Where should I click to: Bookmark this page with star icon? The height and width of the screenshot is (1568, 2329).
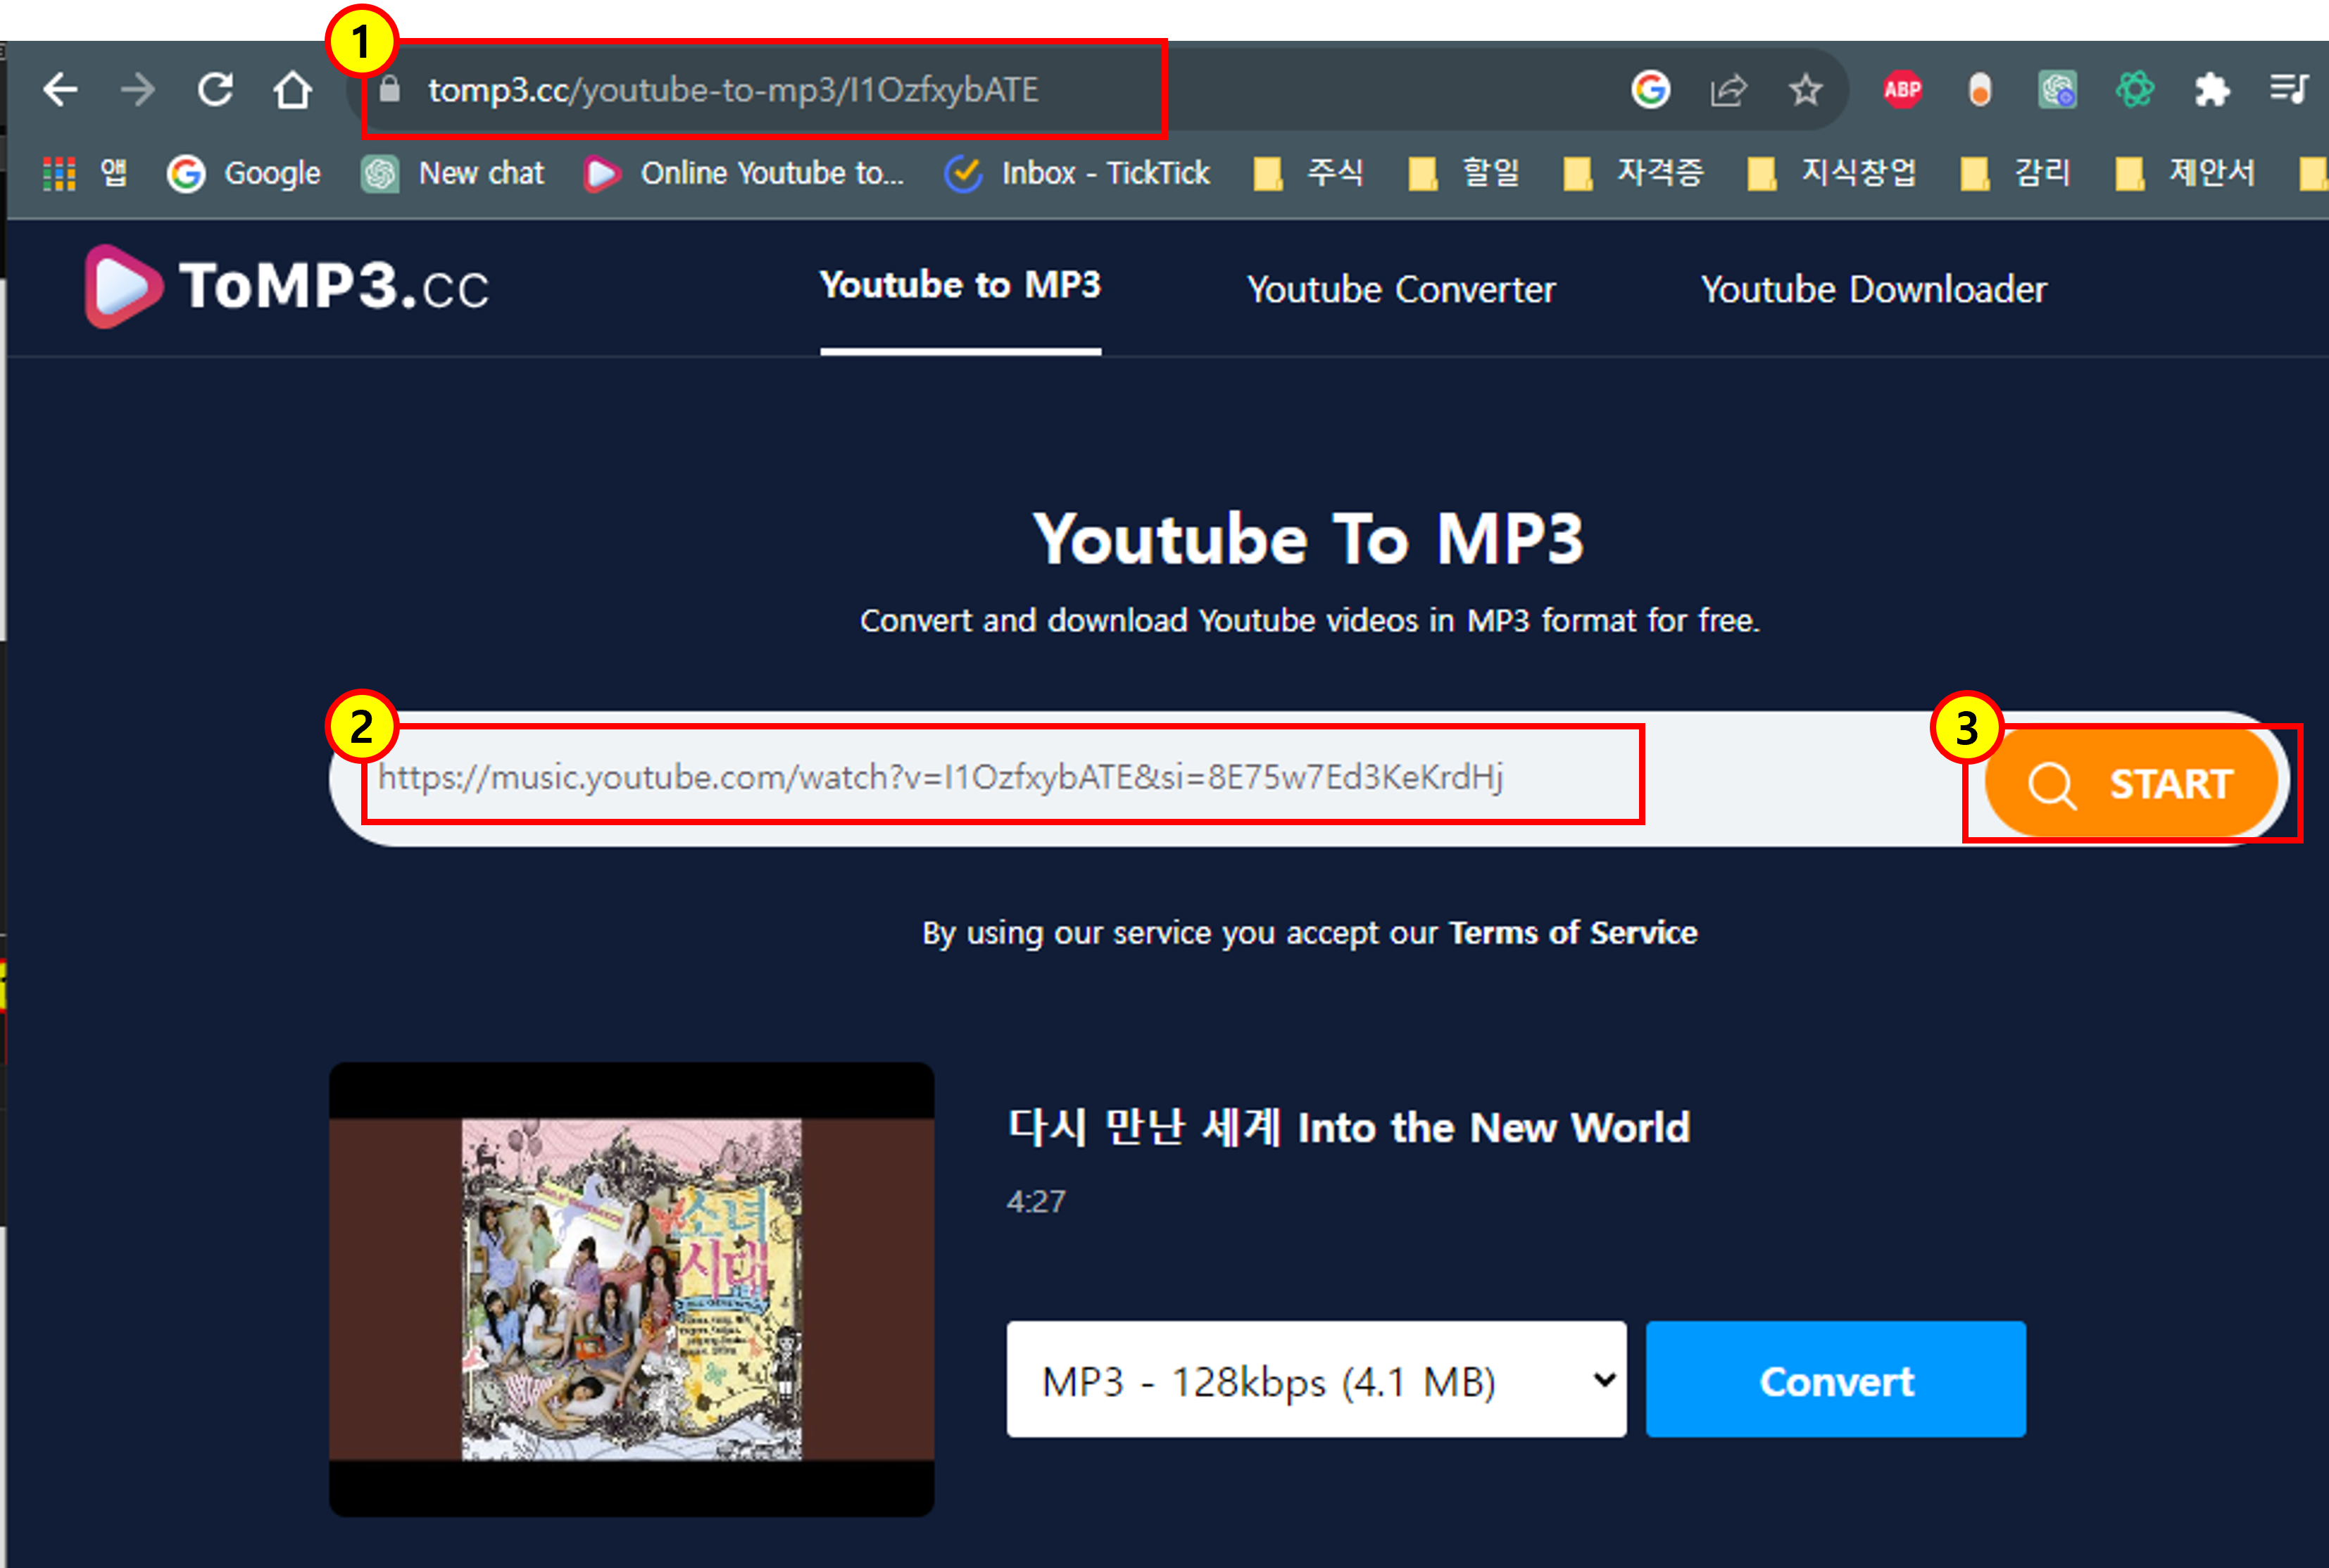(1805, 90)
